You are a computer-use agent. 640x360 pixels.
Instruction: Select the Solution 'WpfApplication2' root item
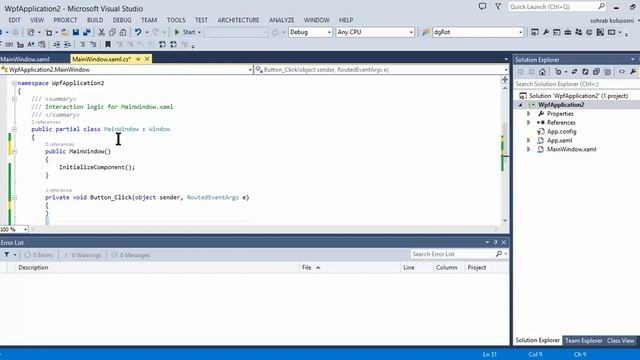click(x=578, y=96)
